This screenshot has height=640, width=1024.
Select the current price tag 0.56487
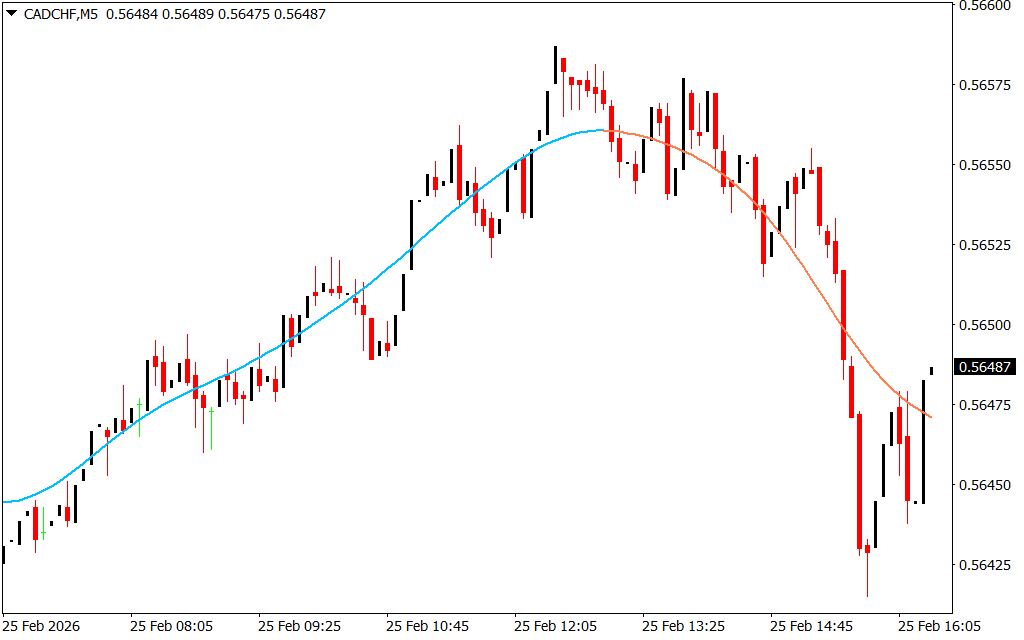(985, 367)
